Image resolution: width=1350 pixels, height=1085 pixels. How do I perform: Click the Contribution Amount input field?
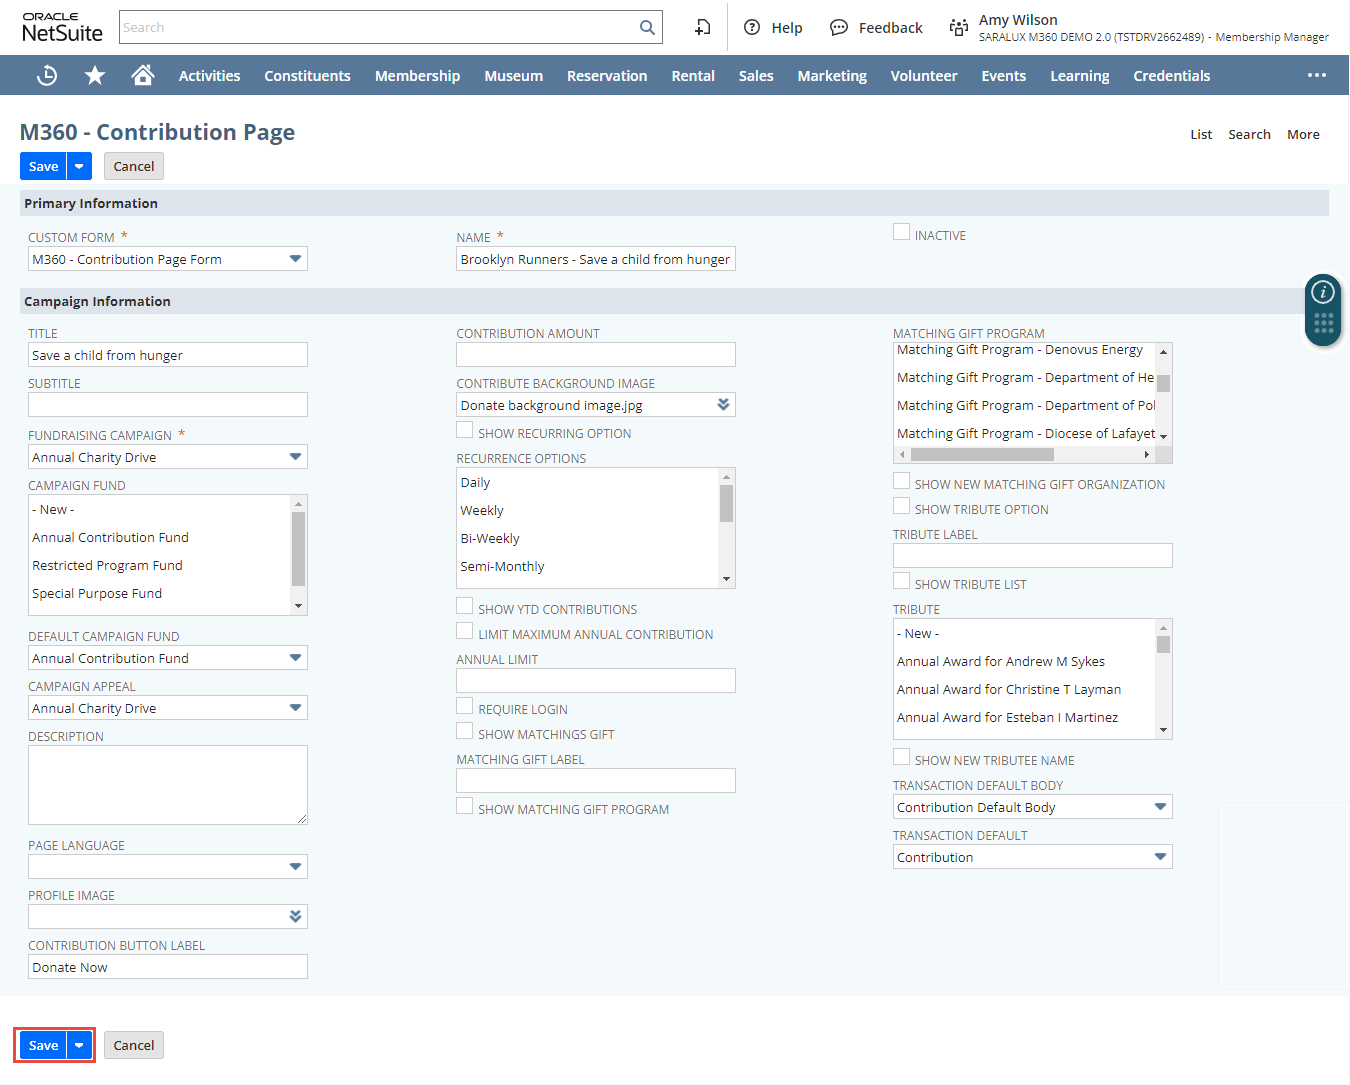[595, 355]
